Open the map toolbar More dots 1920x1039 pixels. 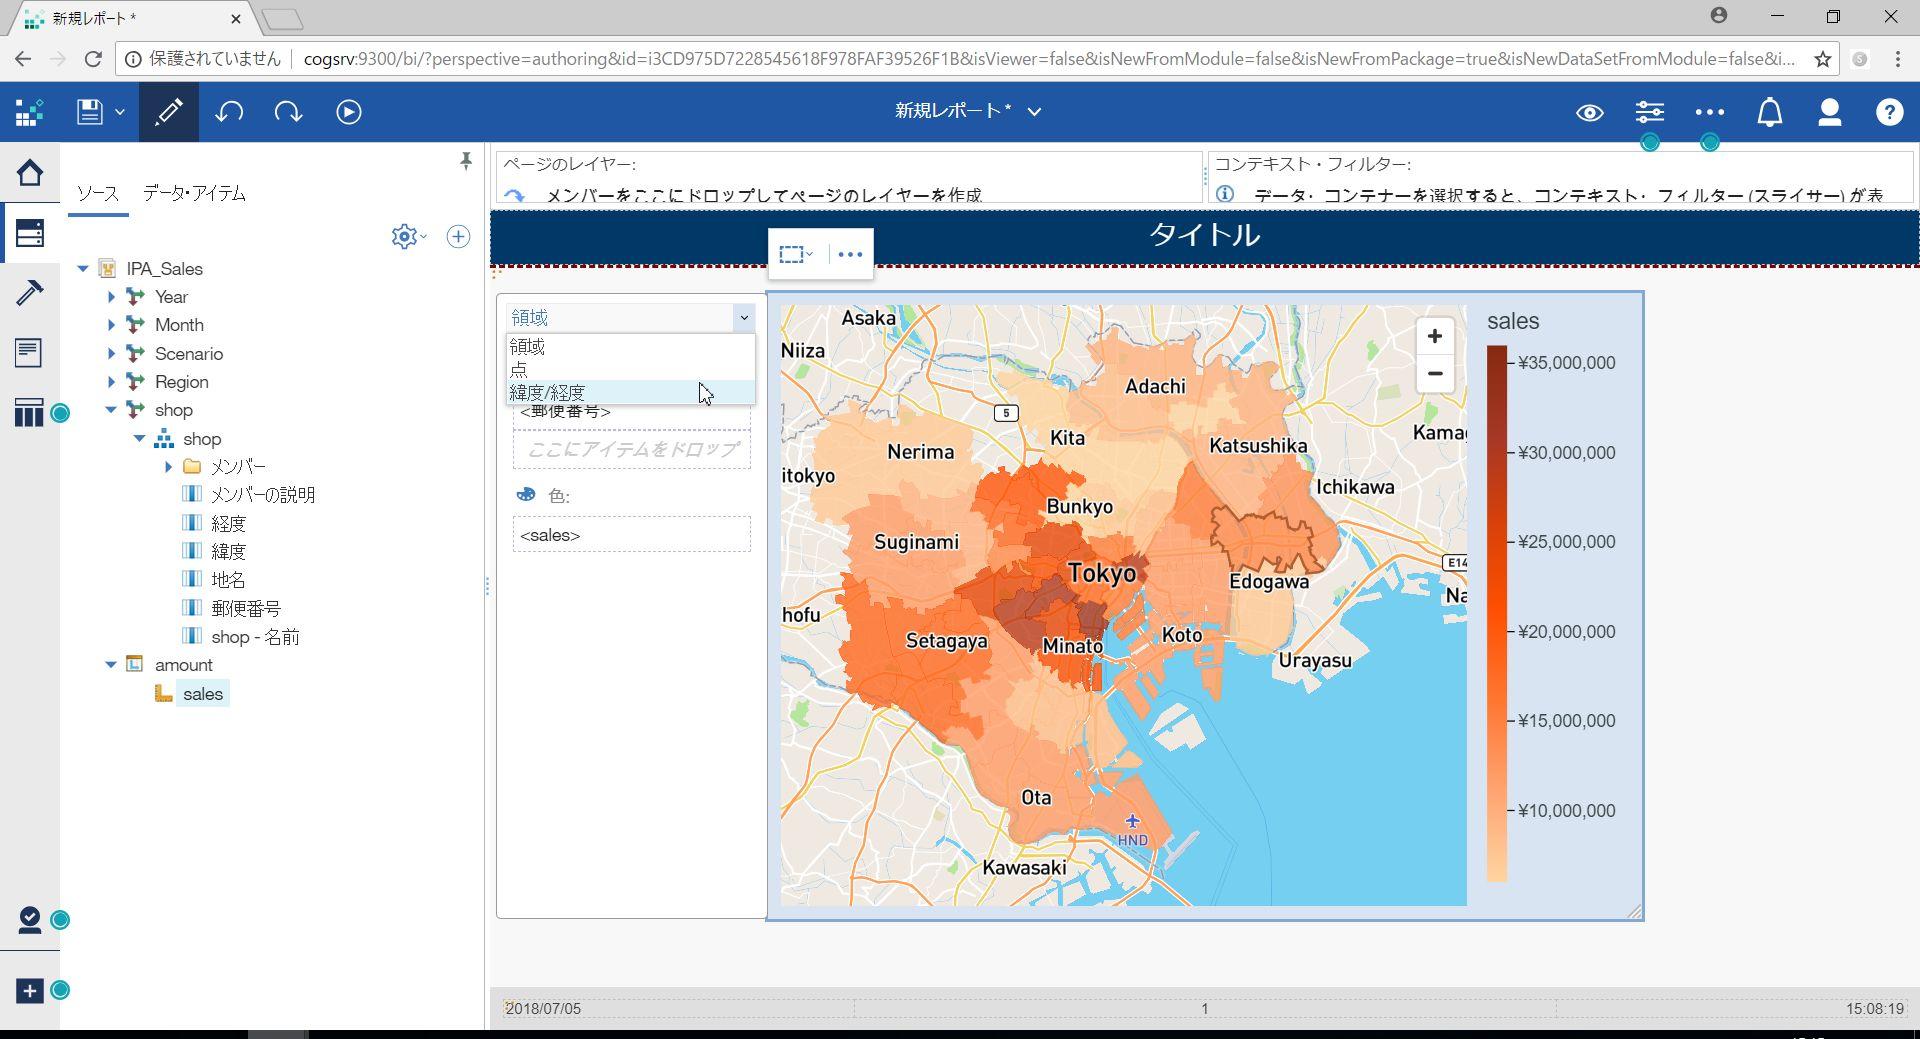[850, 255]
